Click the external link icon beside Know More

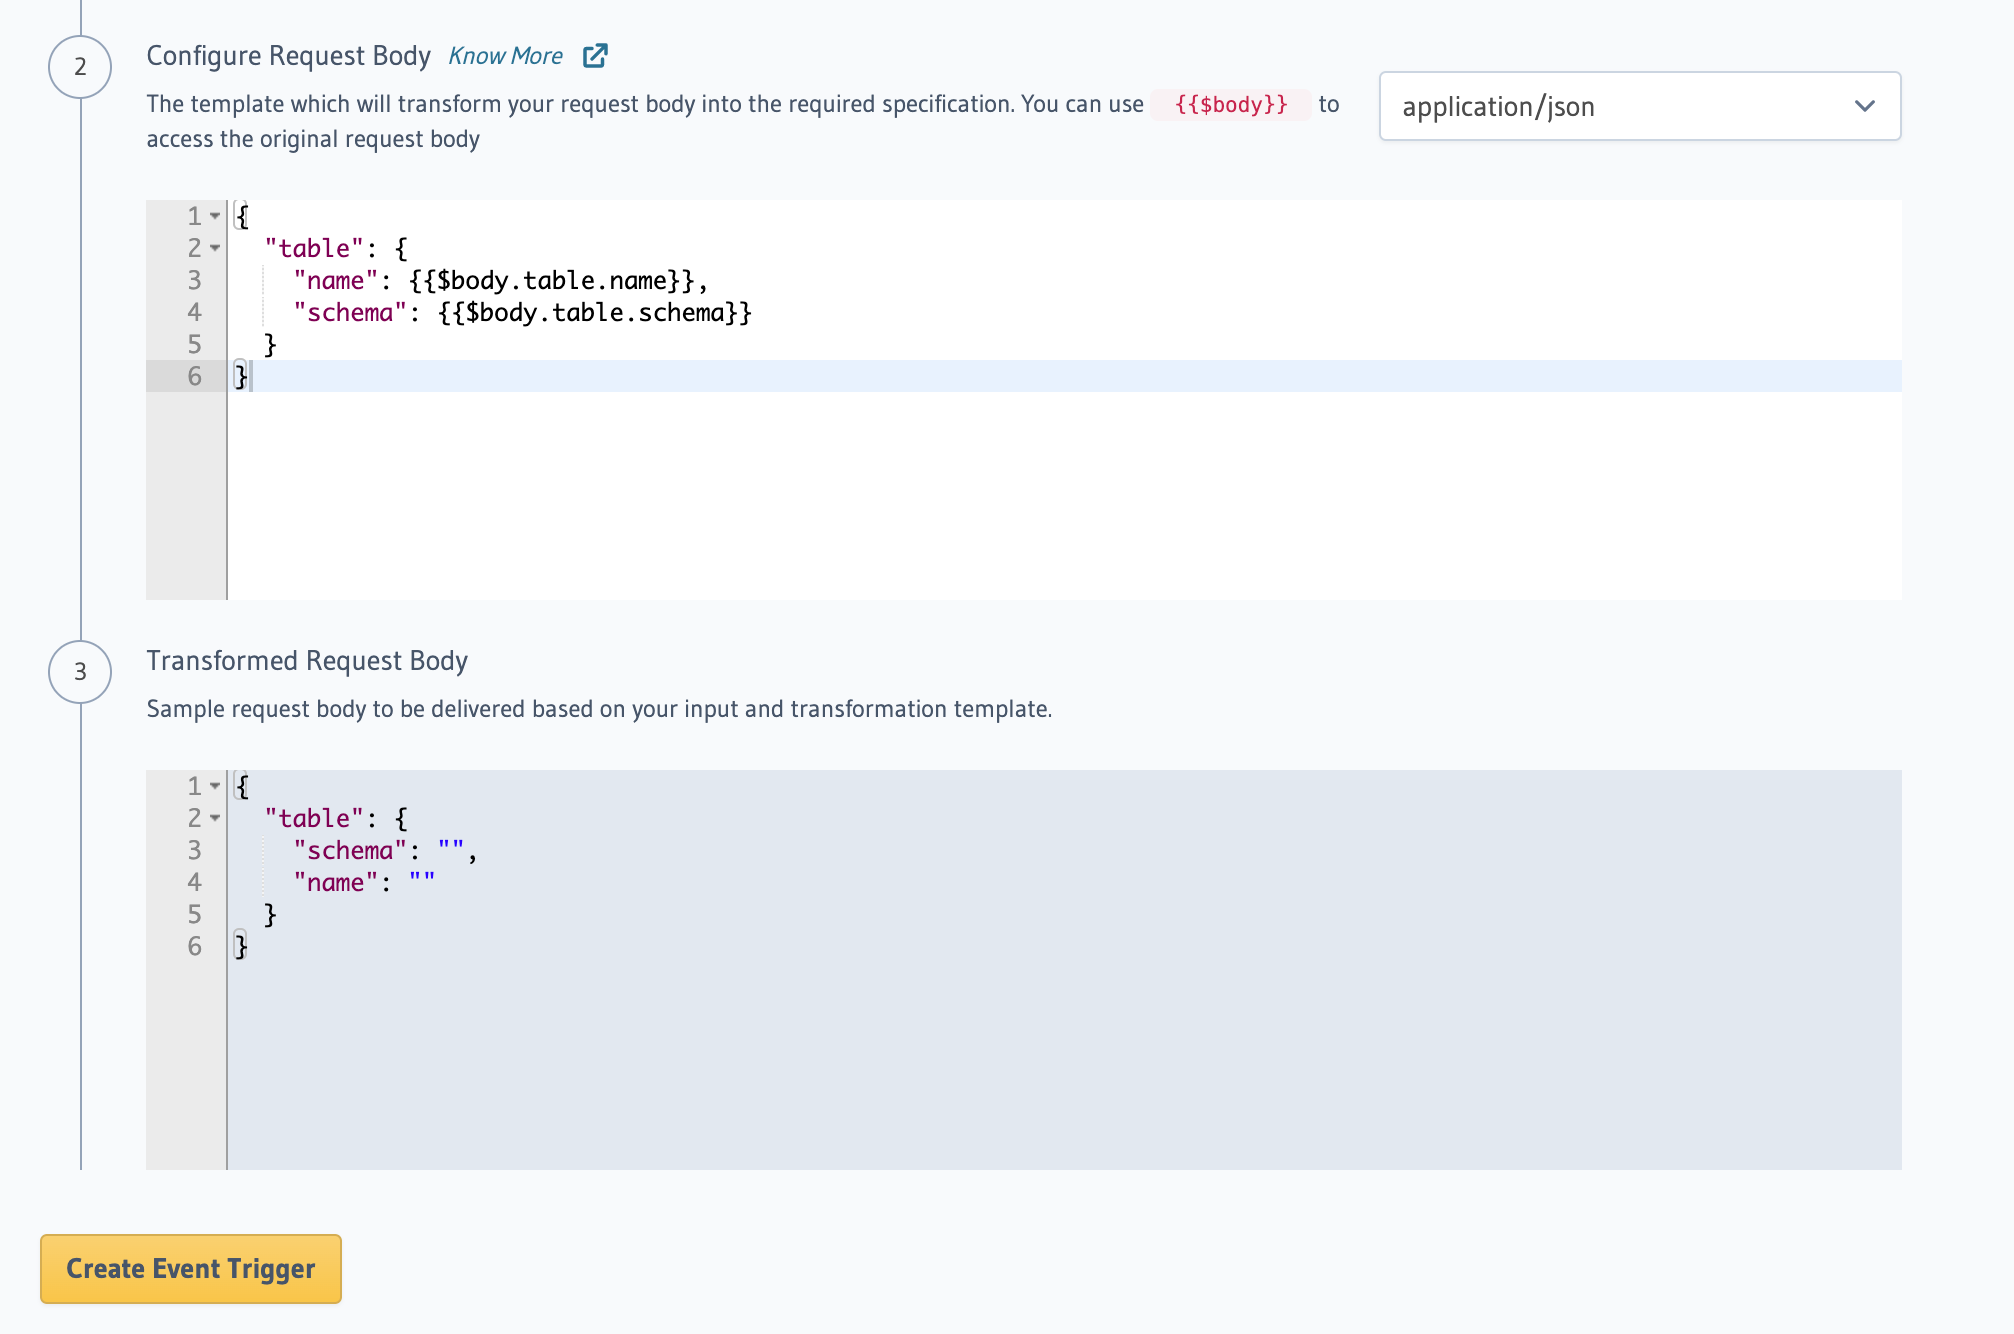point(595,55)
